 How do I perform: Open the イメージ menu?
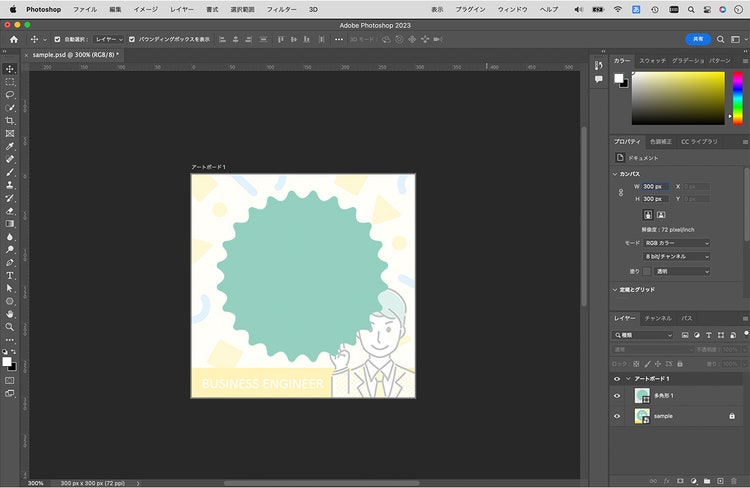[146, 10]
